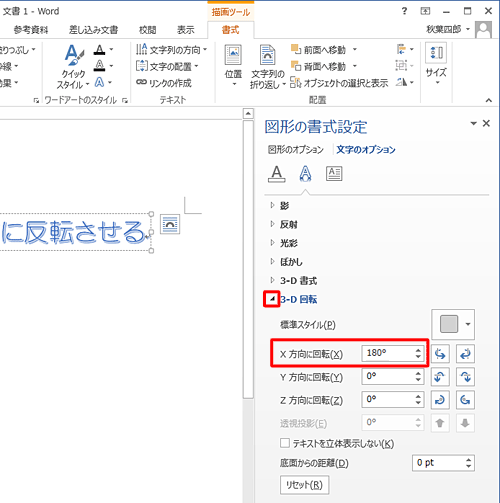Click the document scroll up arrow
500x503 pixels.
click(248, 113)
